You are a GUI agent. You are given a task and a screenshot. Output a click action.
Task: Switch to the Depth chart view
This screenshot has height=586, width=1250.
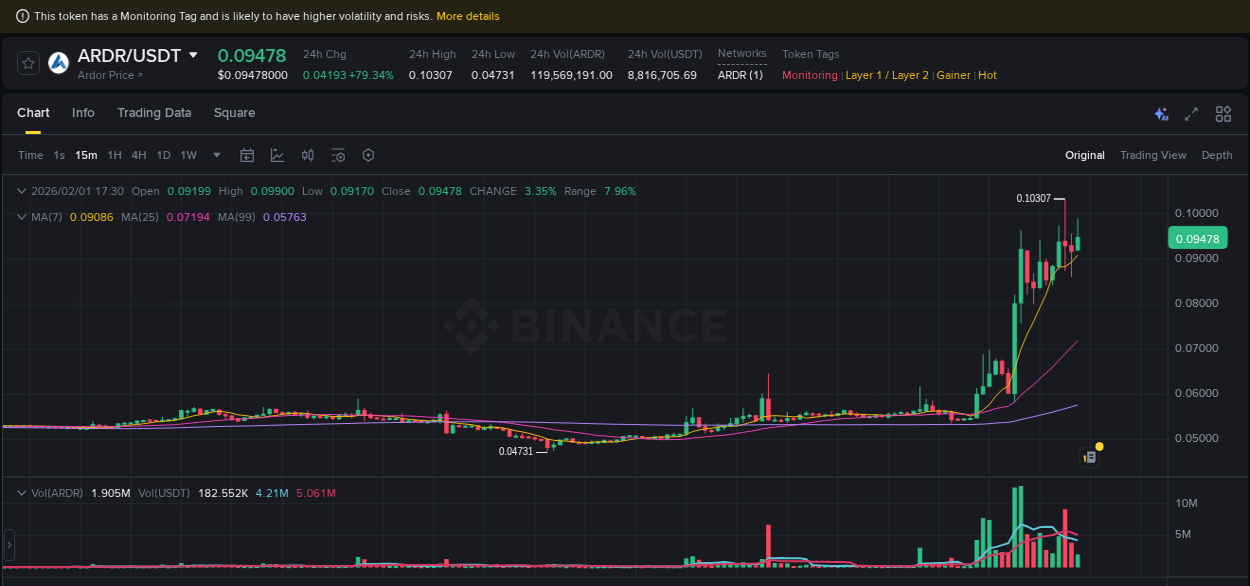[1217, 155]
